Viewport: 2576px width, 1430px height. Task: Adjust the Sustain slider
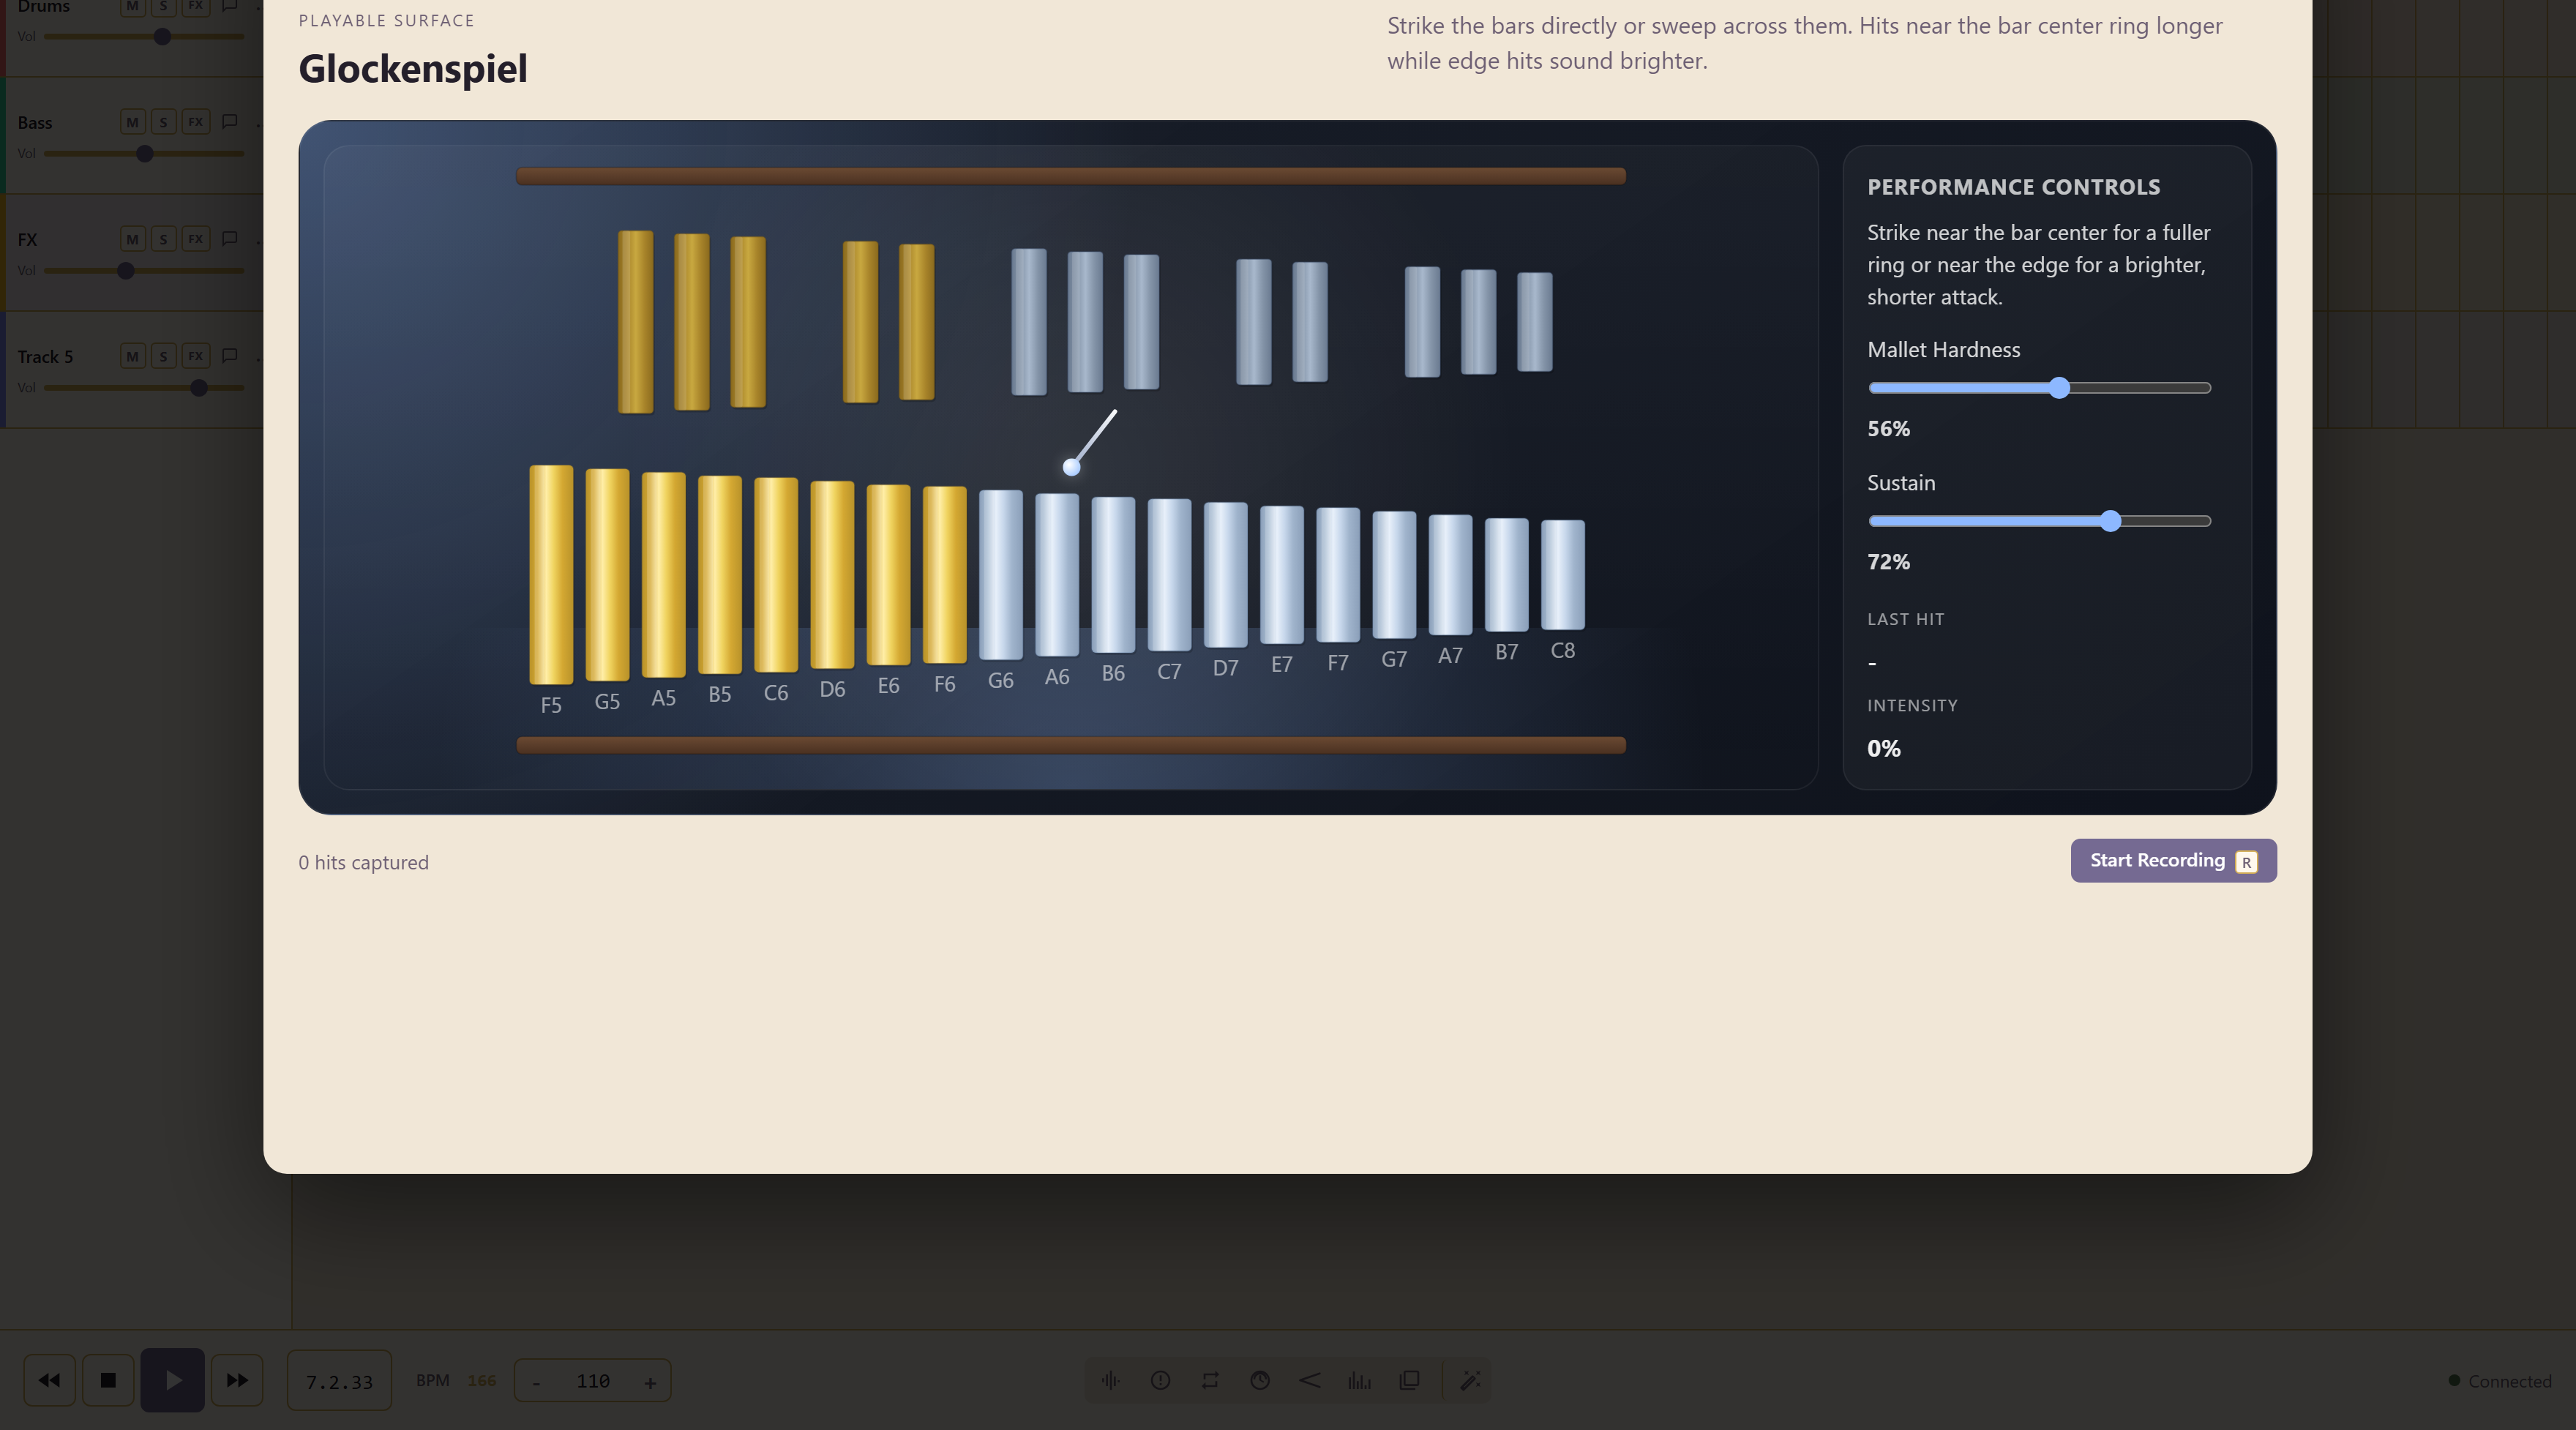tap(2039, 521)
